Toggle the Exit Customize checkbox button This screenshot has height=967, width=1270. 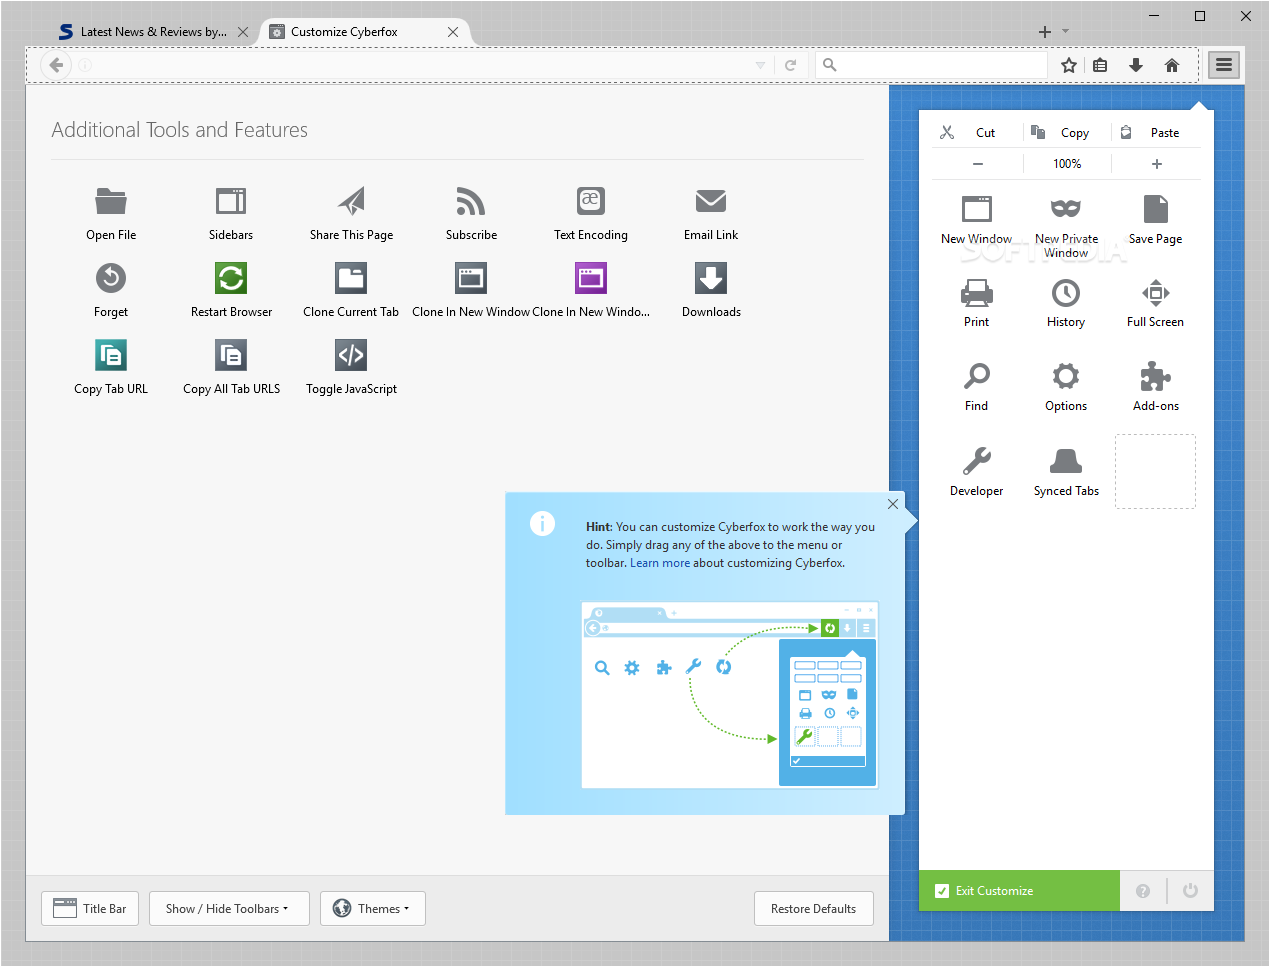[1019, 891]
